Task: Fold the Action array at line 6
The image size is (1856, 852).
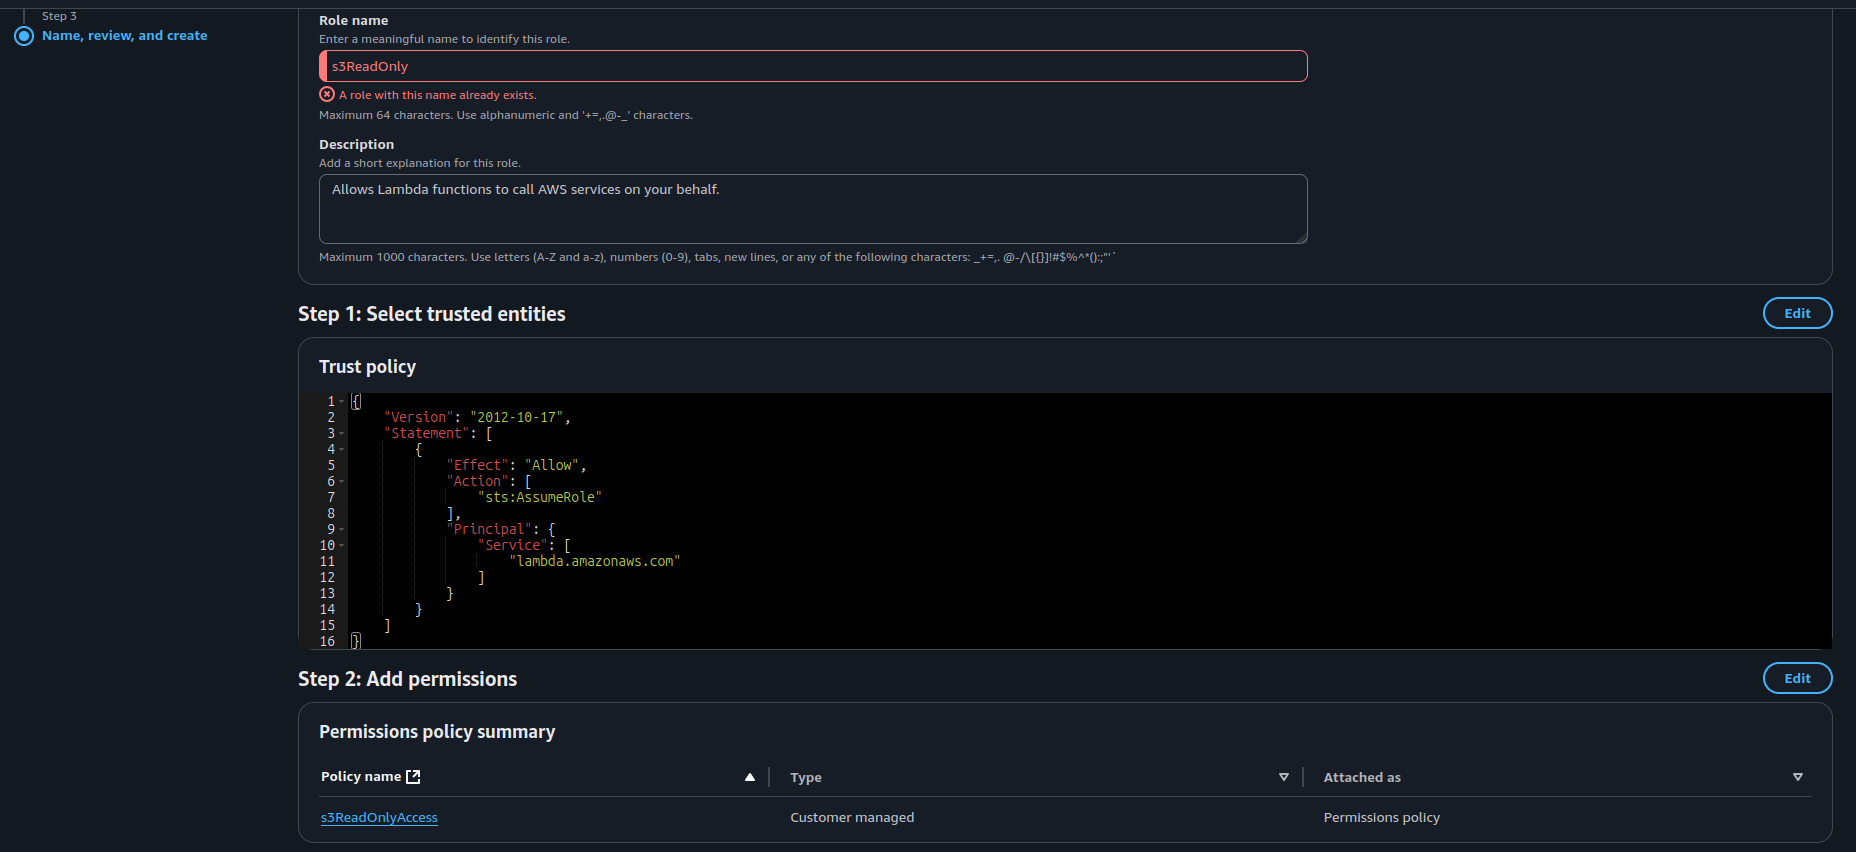Action: [x=342, y=482]
